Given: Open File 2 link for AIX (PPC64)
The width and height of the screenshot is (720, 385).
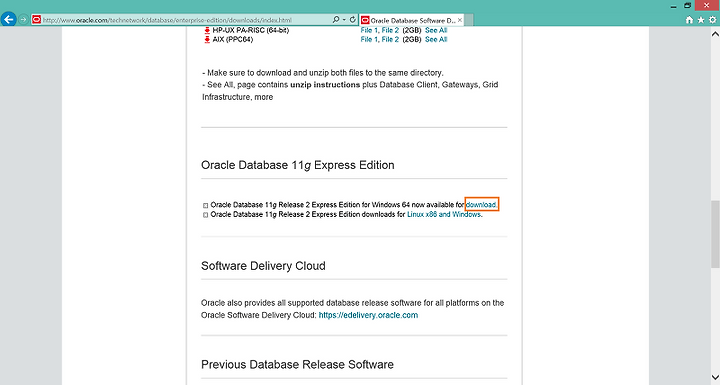Looking at the screenshot, I should pyautogui.click(x=390, y=40).
